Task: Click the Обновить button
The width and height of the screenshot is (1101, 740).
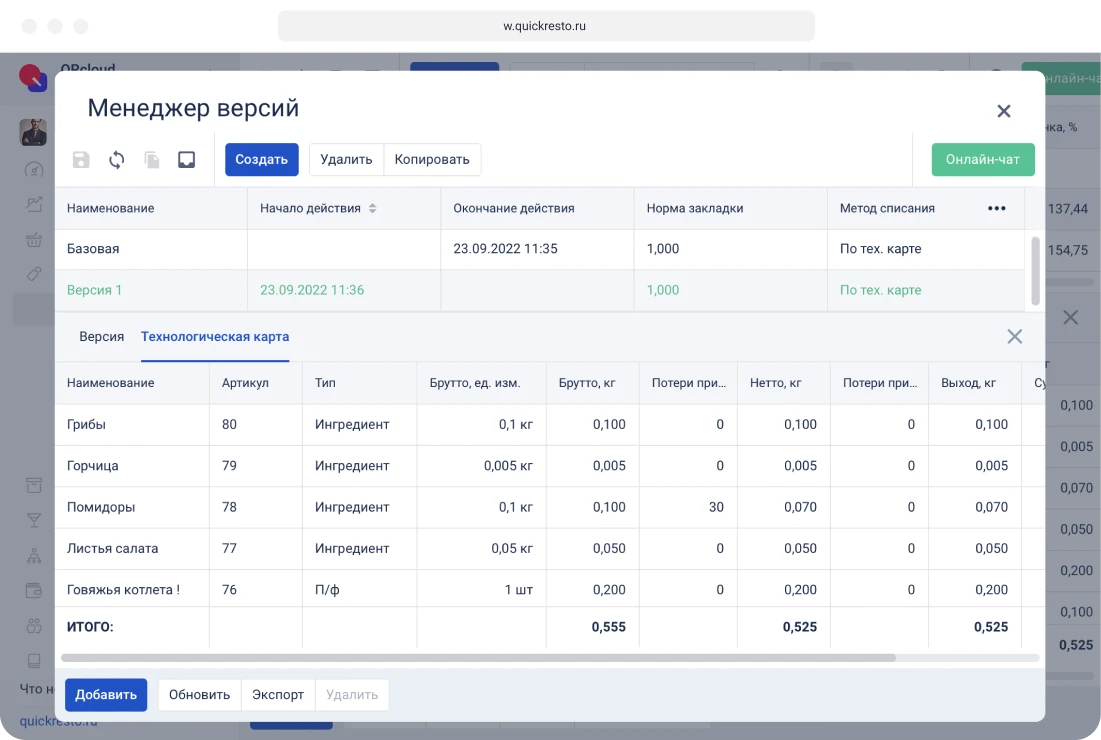Action: (199, 695)
